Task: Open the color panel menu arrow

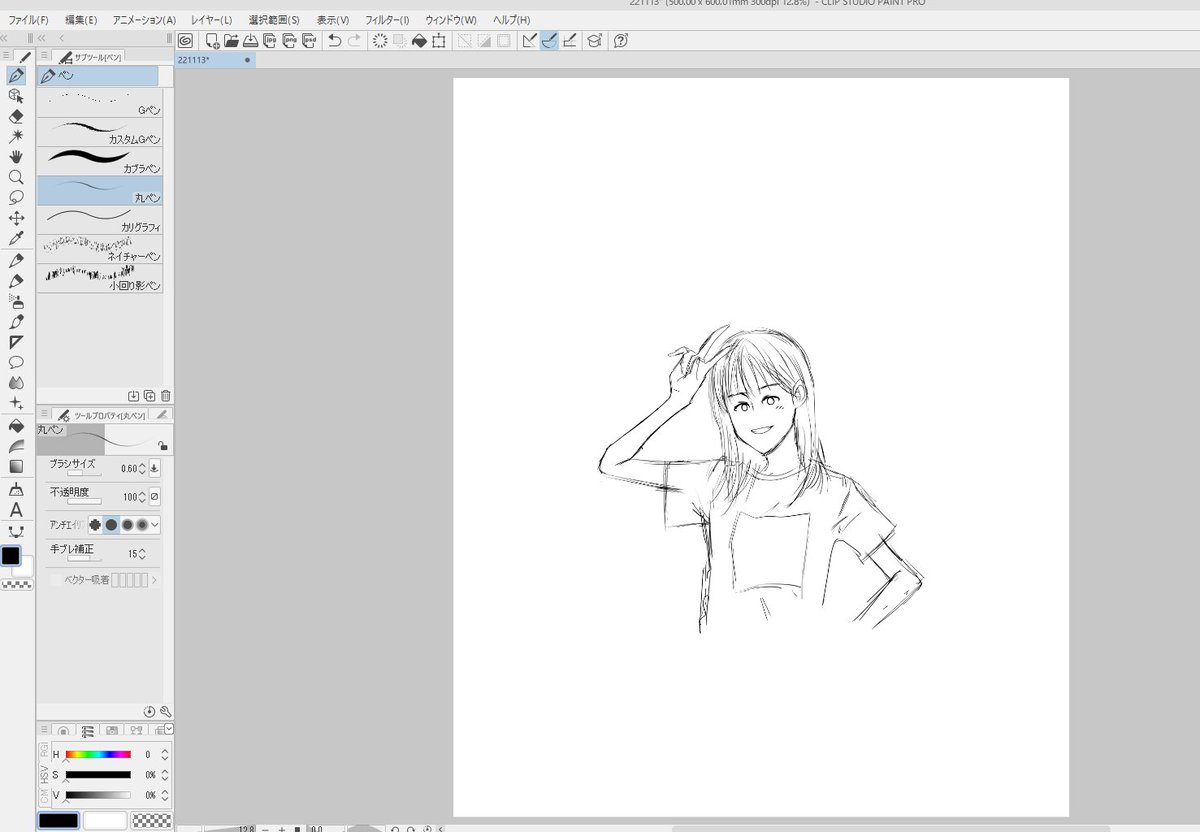Action: point(169,729)
